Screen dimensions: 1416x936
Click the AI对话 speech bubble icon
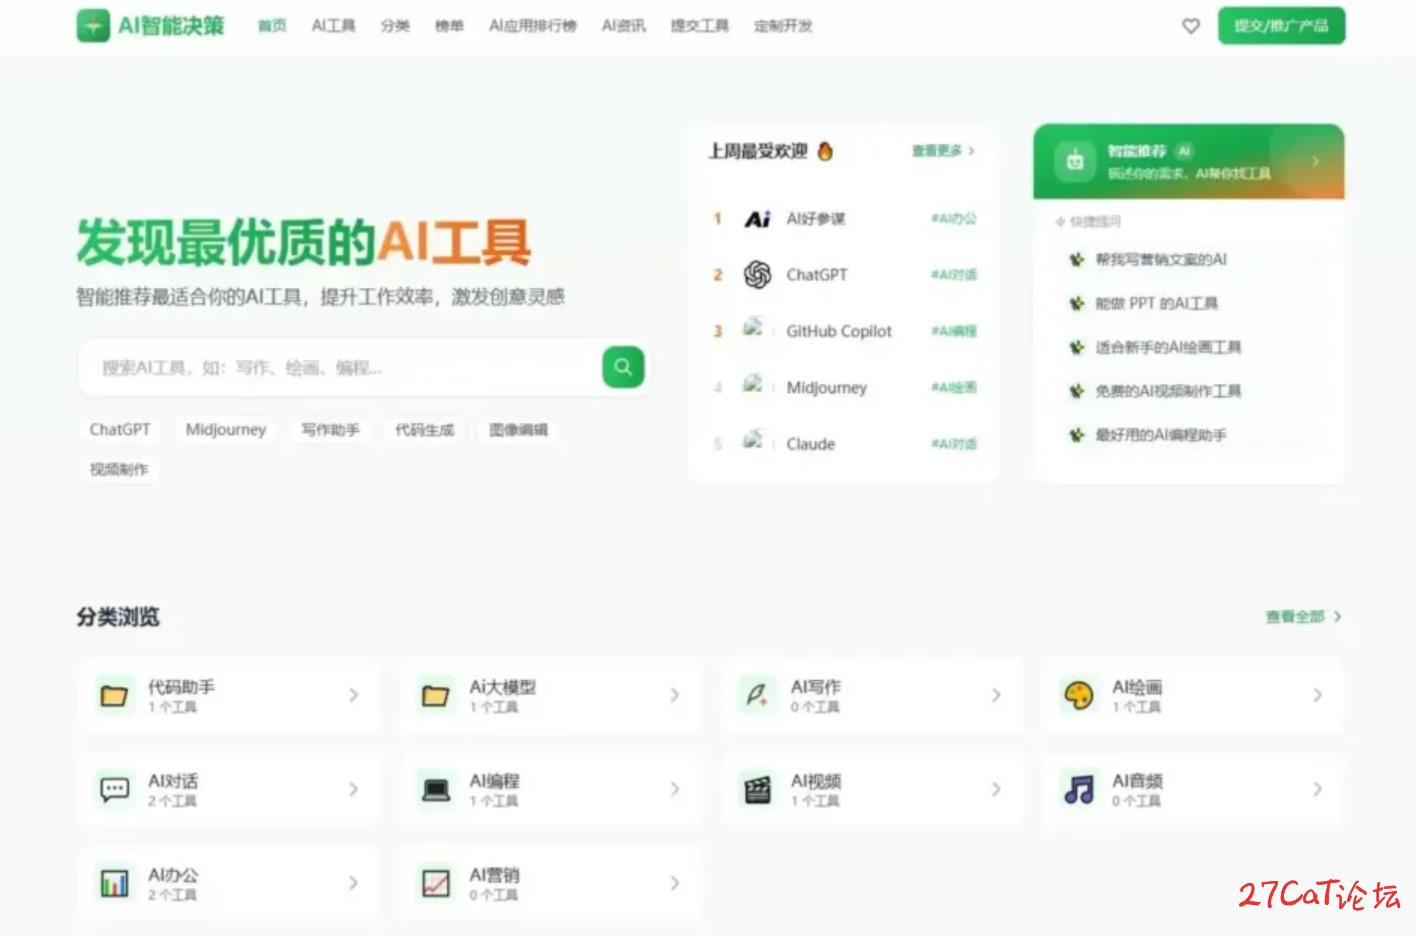tap(114, 789)
